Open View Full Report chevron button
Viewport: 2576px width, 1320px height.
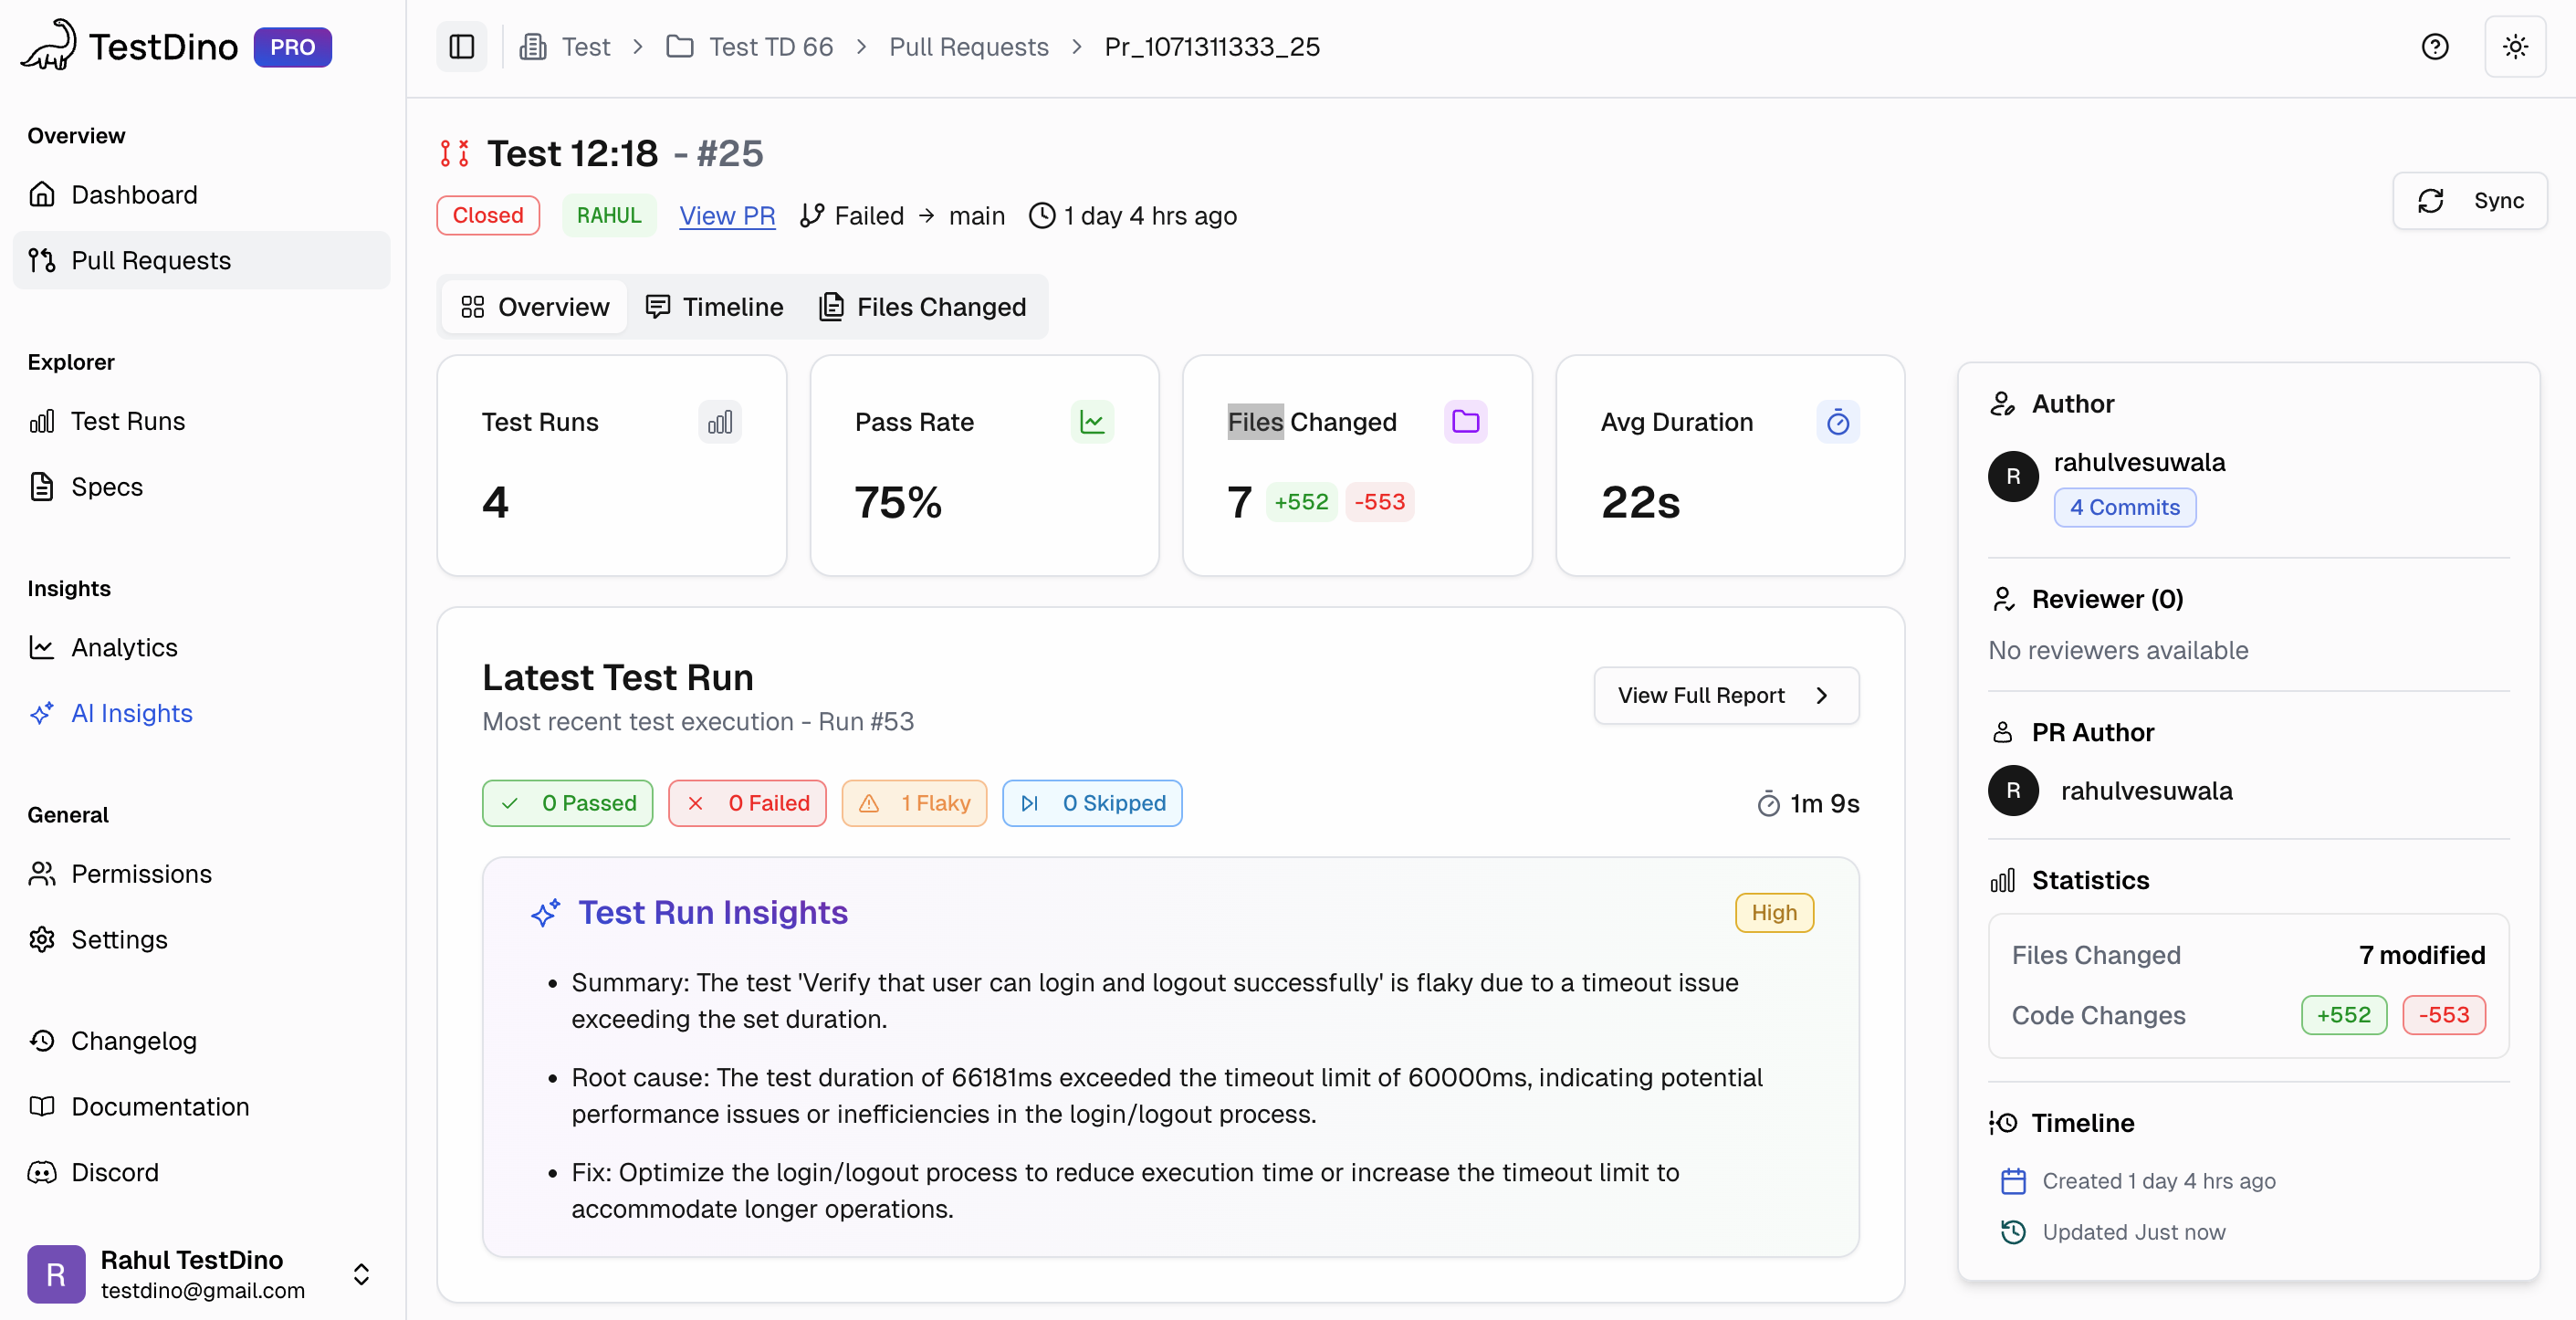pyautogui.click(x=1725, y=695)
